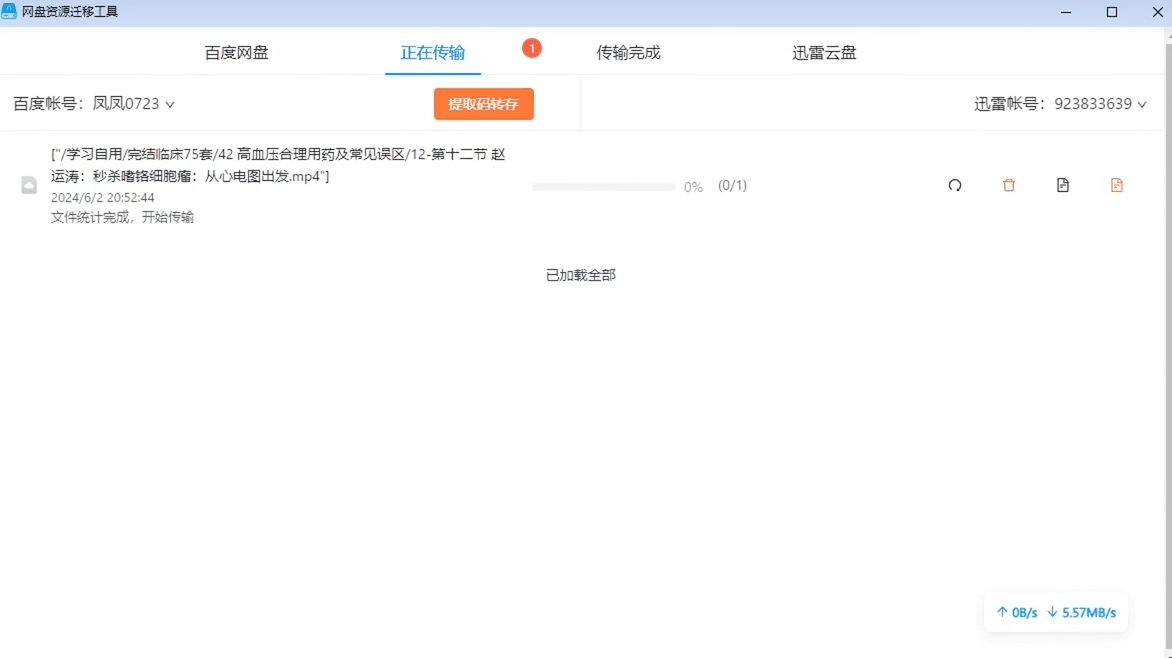1172x658 pixels.
Task: Click the download speed indicator showing 5.57MB/s
Action: pyautogui.click(x=1083, y=612)
